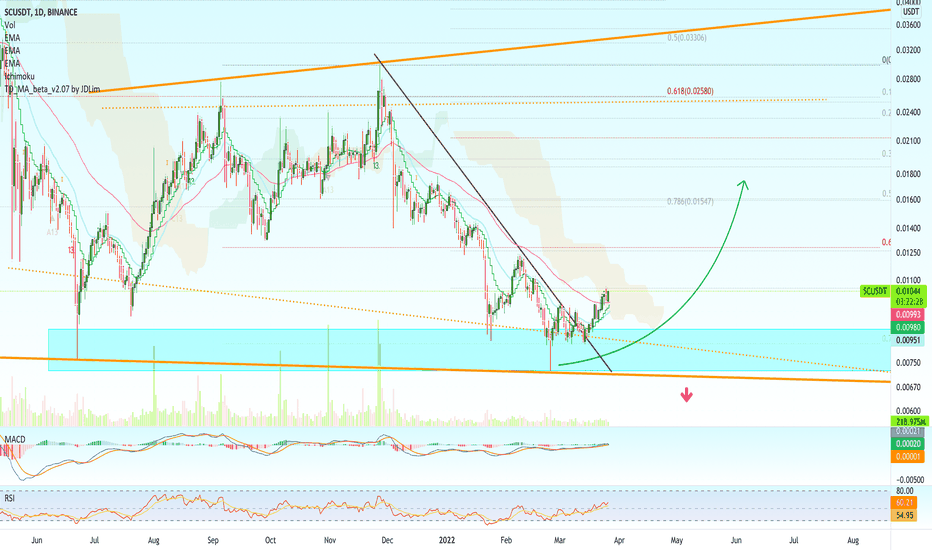Viewport: 932px width, 550px height.
Task: Click the 0.03600 price axis label
Action: (908, 25)
